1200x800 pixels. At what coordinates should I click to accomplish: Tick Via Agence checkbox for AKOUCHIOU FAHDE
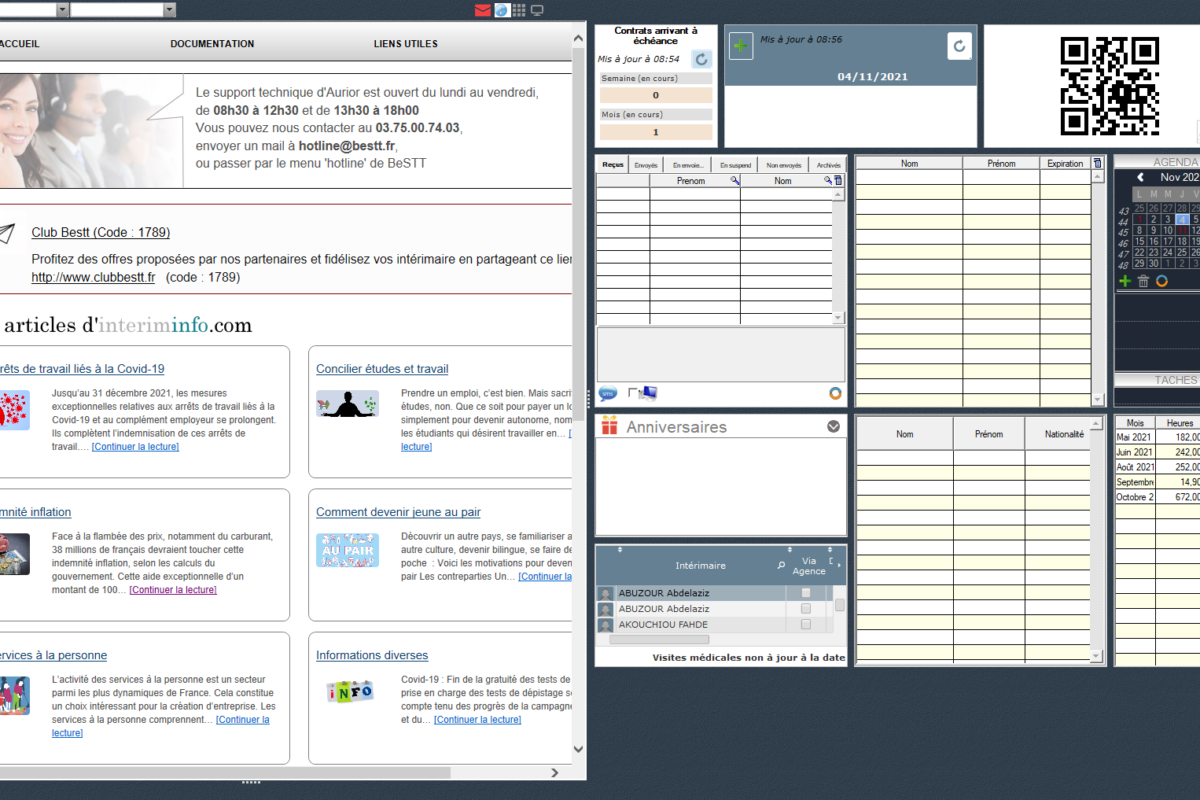pos(806,624)
